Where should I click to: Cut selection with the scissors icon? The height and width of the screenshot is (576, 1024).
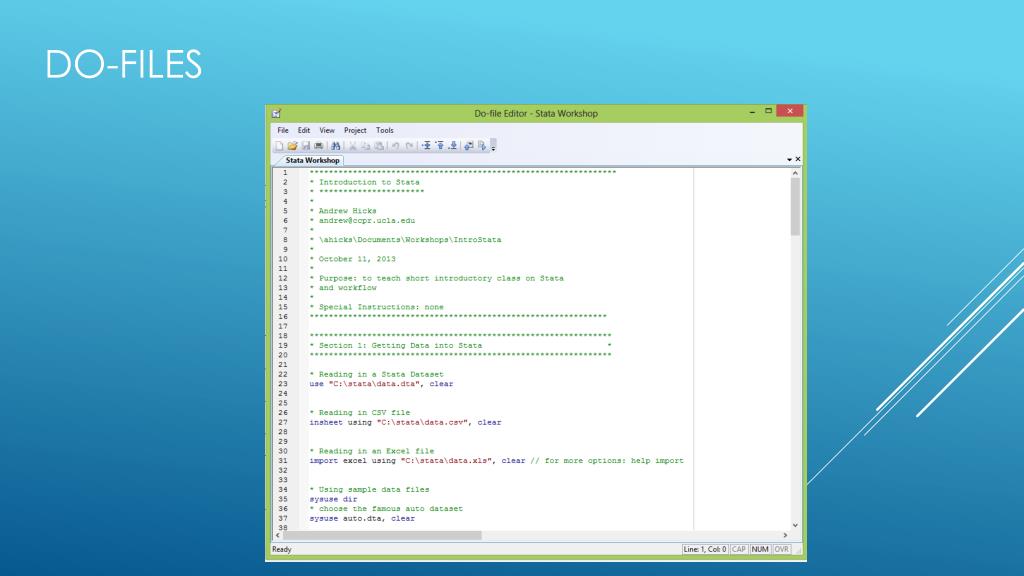click(353, 146)
